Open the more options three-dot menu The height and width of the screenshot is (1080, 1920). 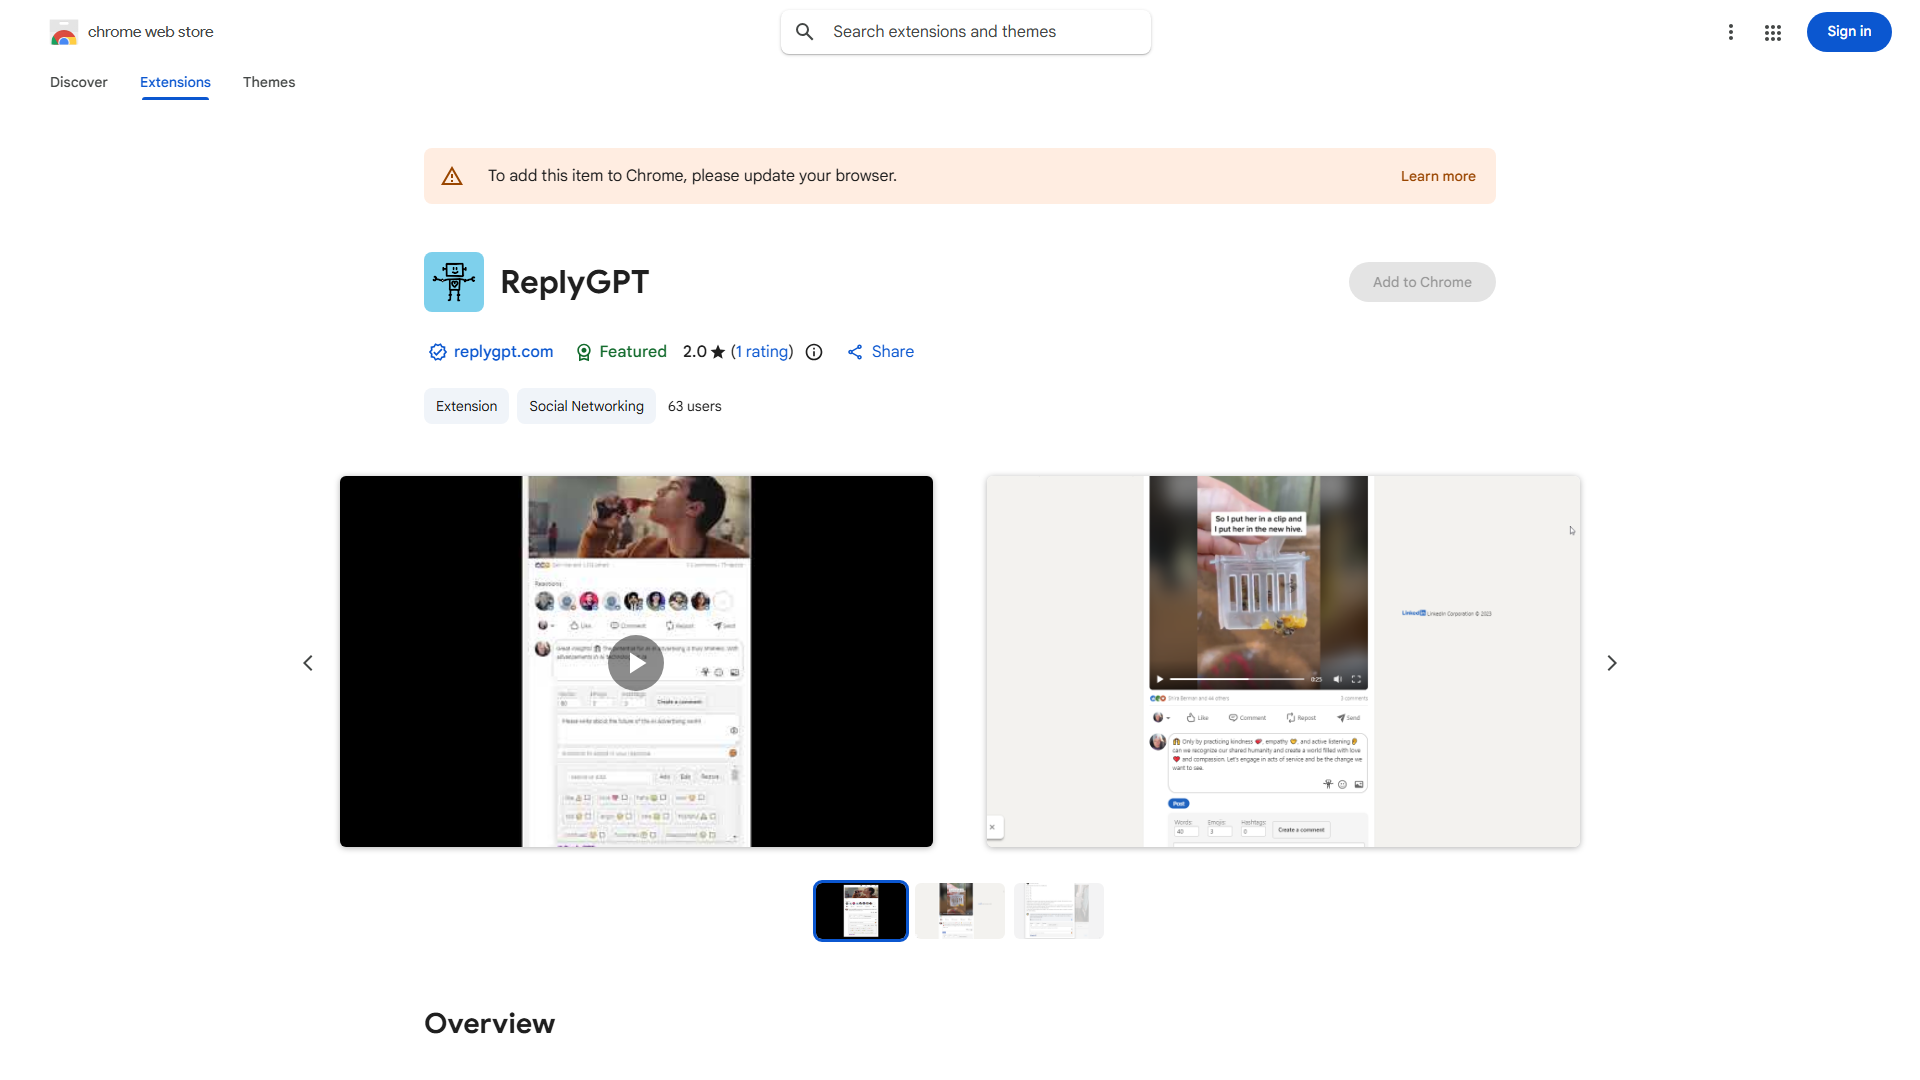pos(1731,32)
